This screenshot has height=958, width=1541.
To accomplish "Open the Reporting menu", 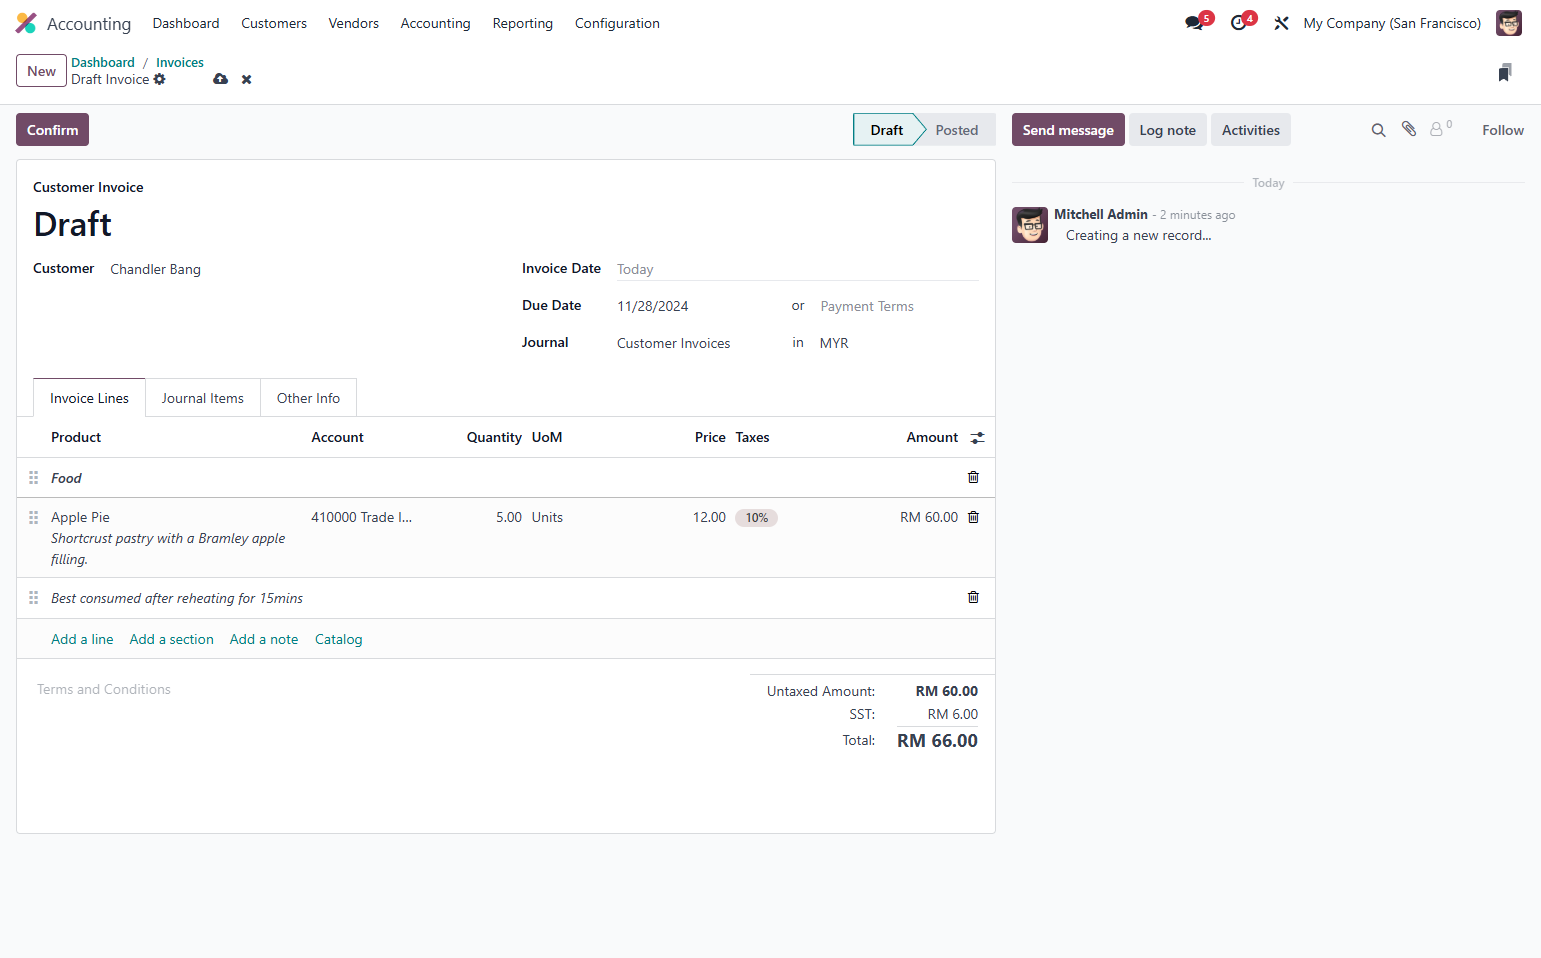I will [x=523, y=23].
